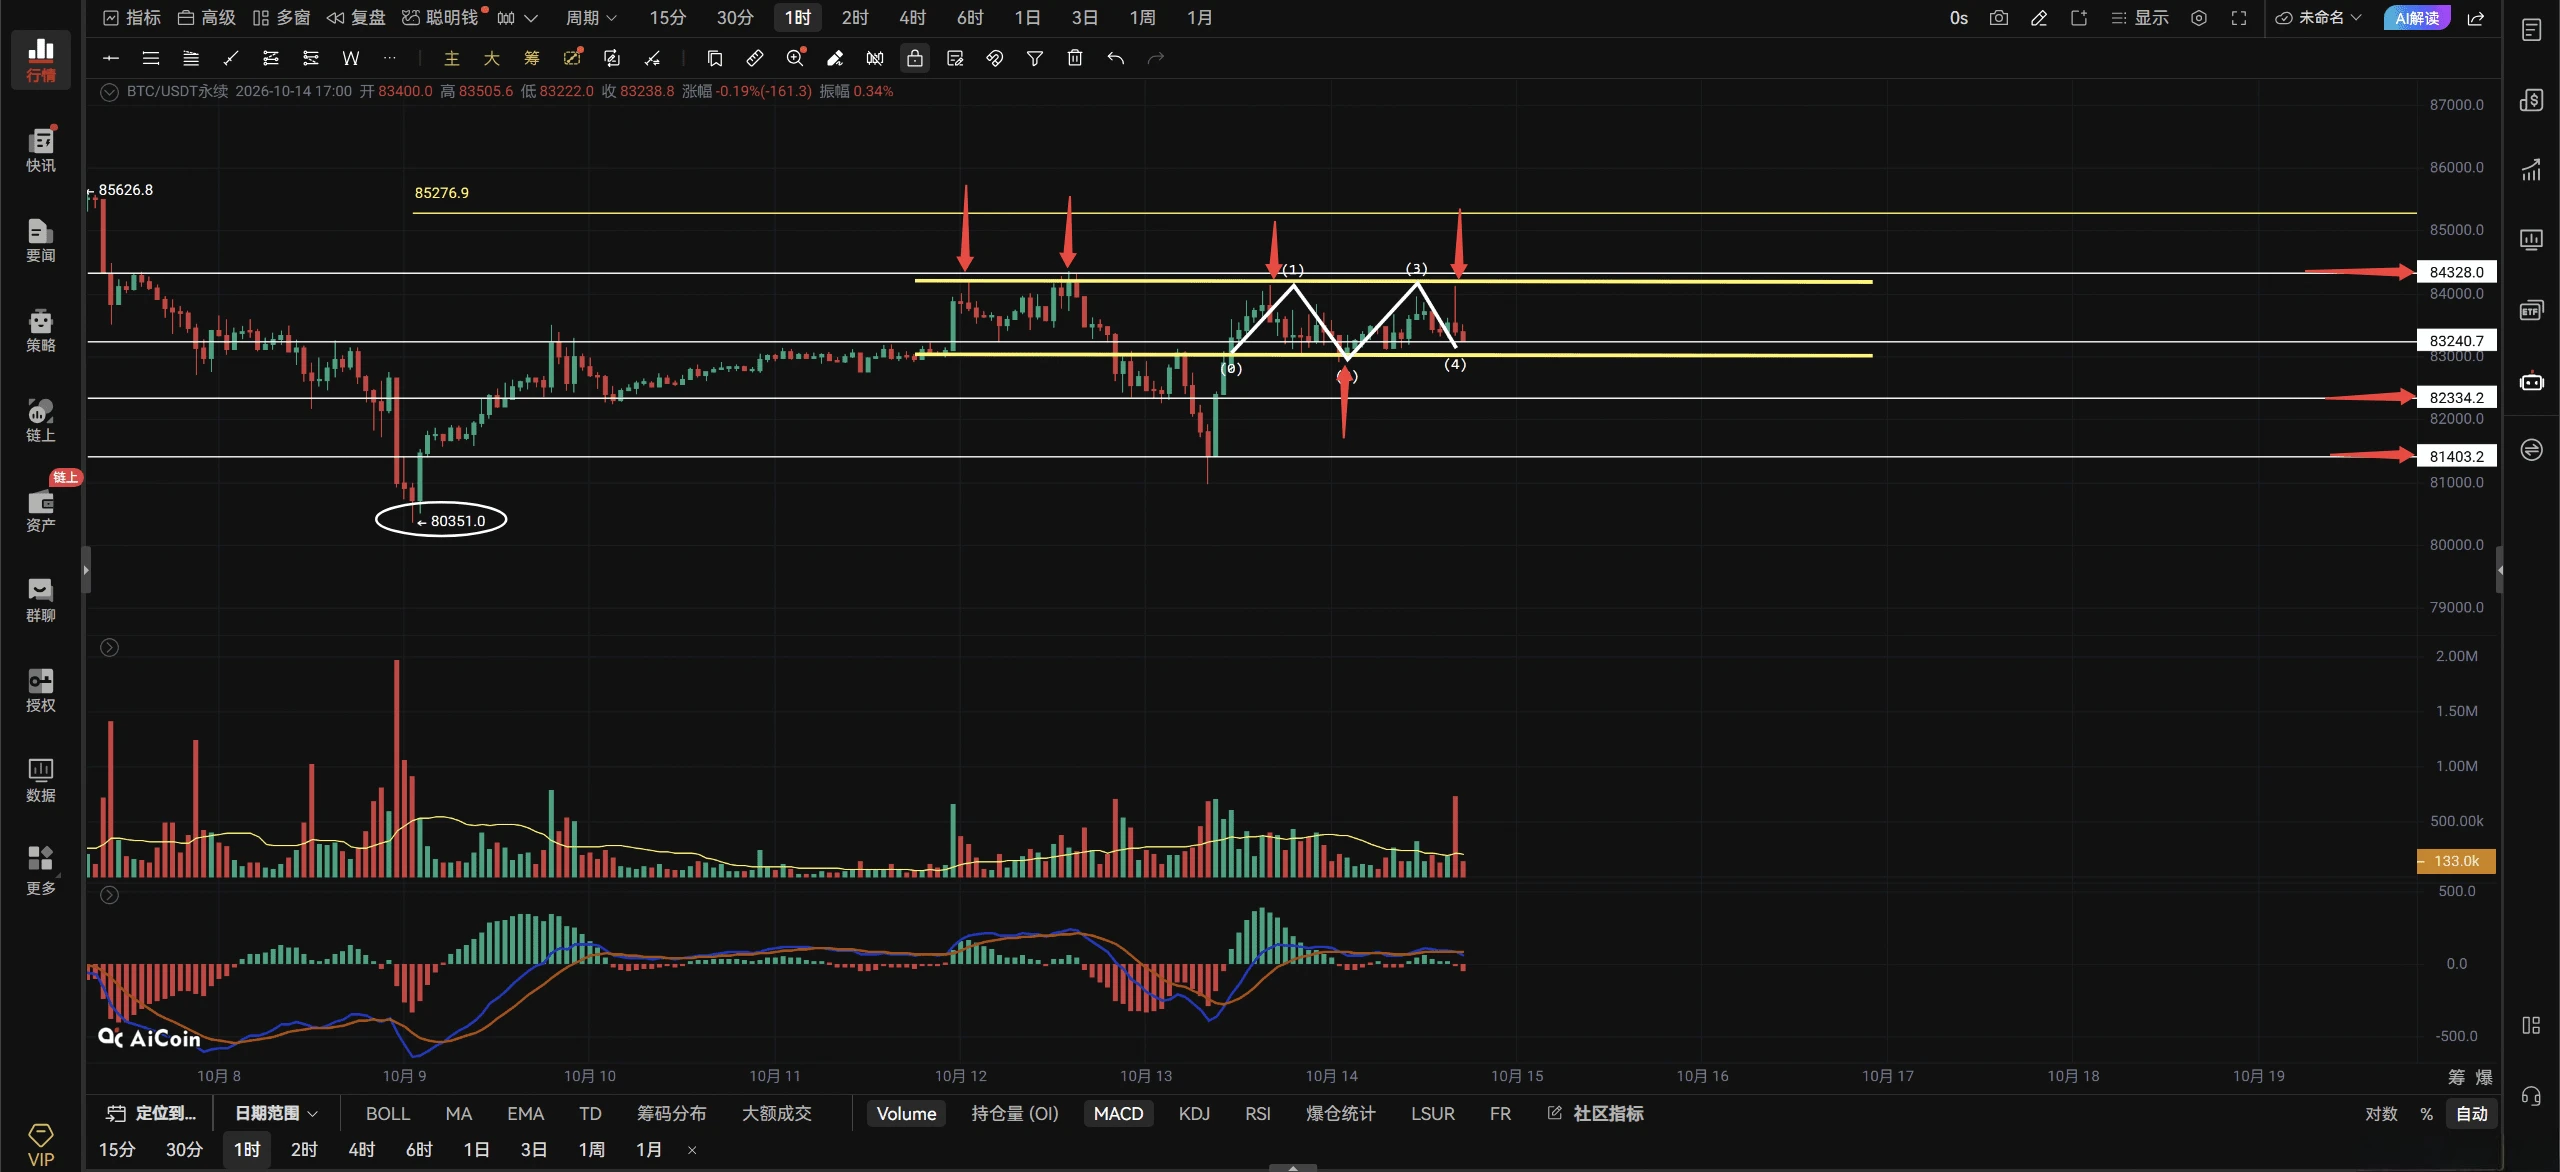Image resolution: width=2560 pixels, height=1172 pixels.
Task: Open the 策略 strategy sidebar icon
Action: 41,330
